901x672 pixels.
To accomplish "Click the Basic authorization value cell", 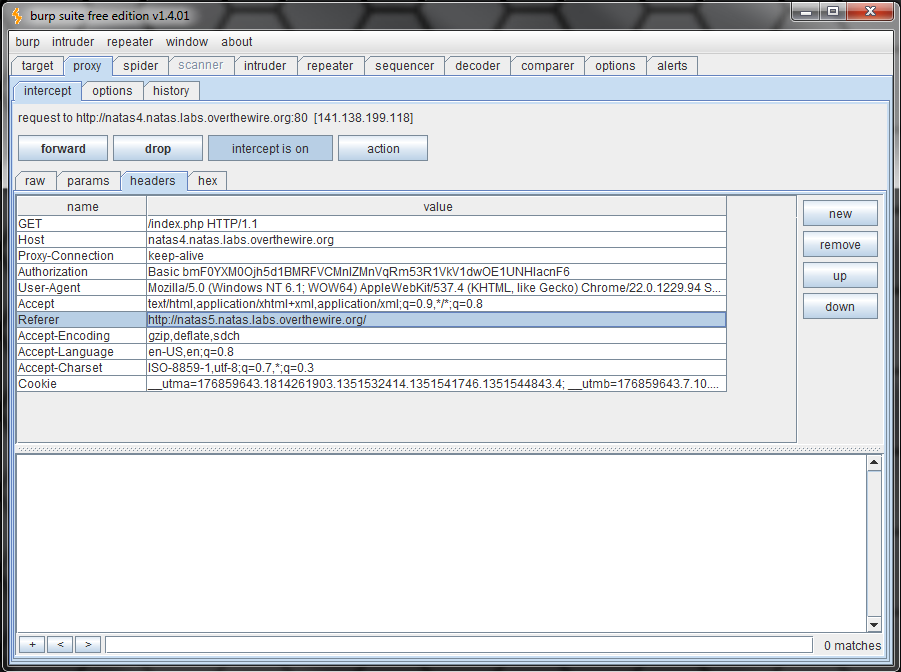I will (437, 272).
